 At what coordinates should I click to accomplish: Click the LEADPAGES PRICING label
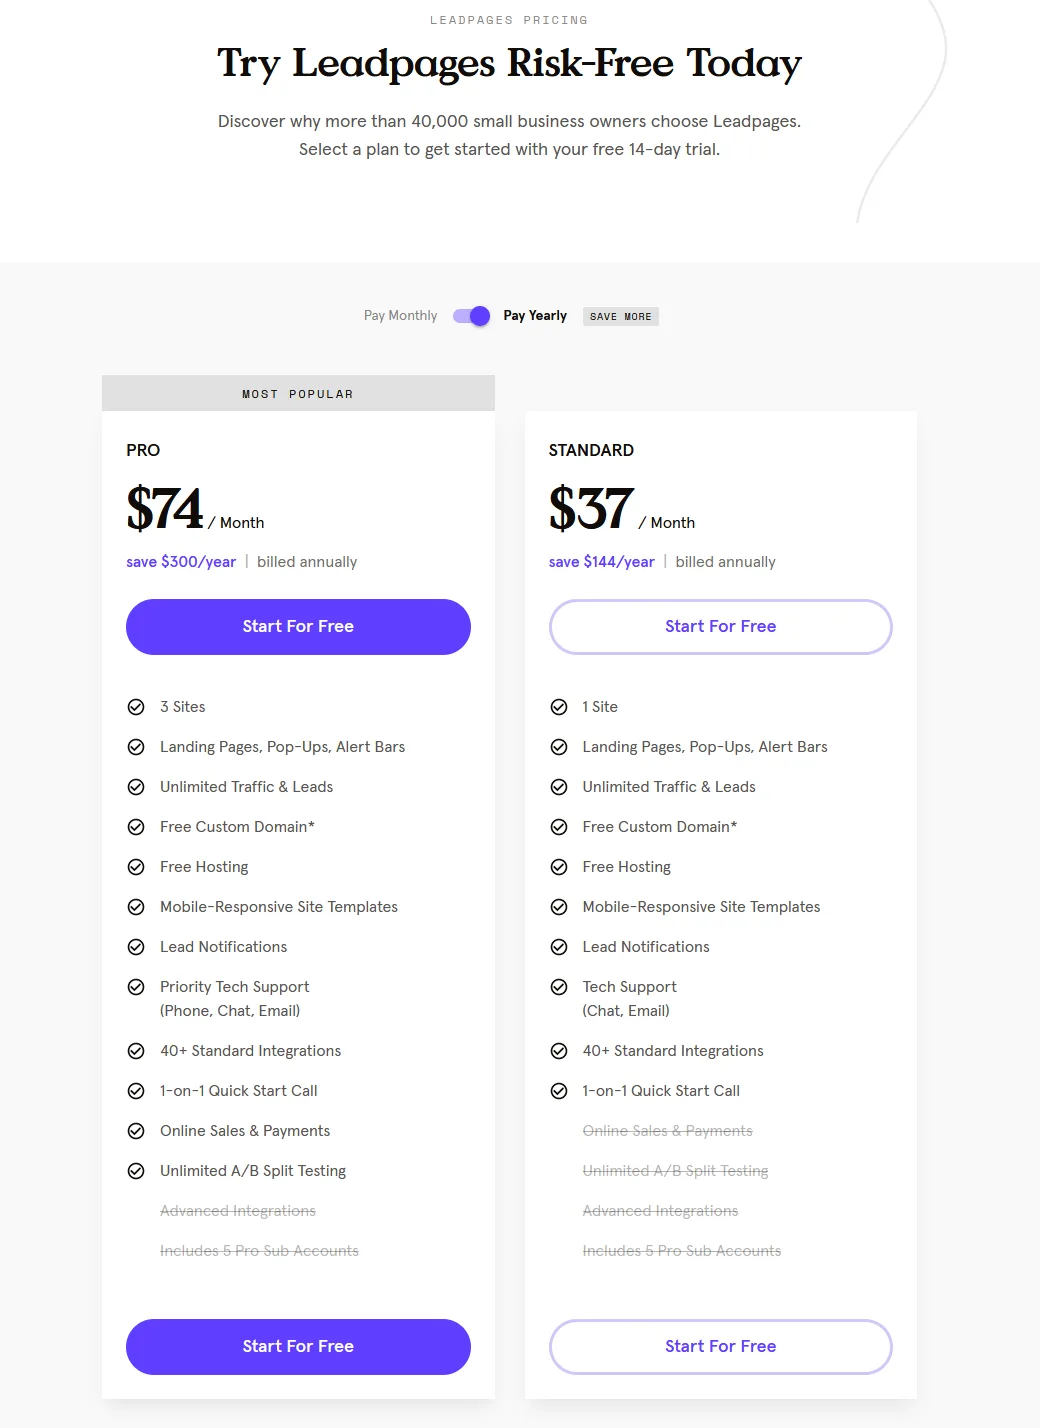509,20
